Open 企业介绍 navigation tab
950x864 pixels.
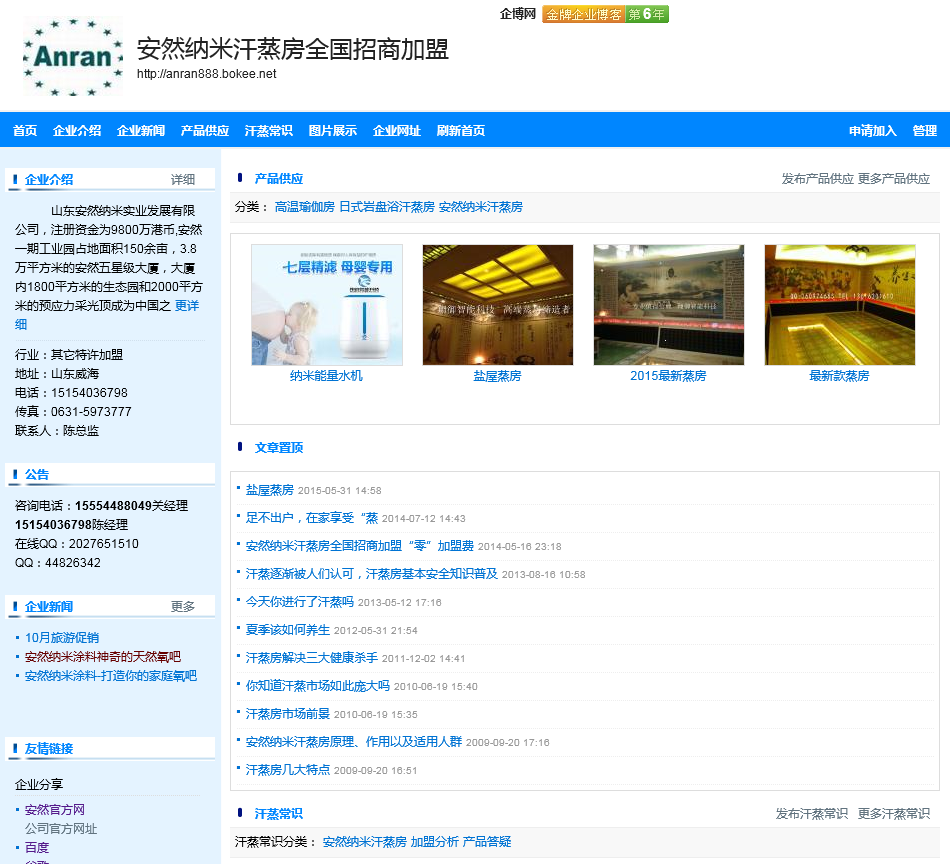[77, 130]
